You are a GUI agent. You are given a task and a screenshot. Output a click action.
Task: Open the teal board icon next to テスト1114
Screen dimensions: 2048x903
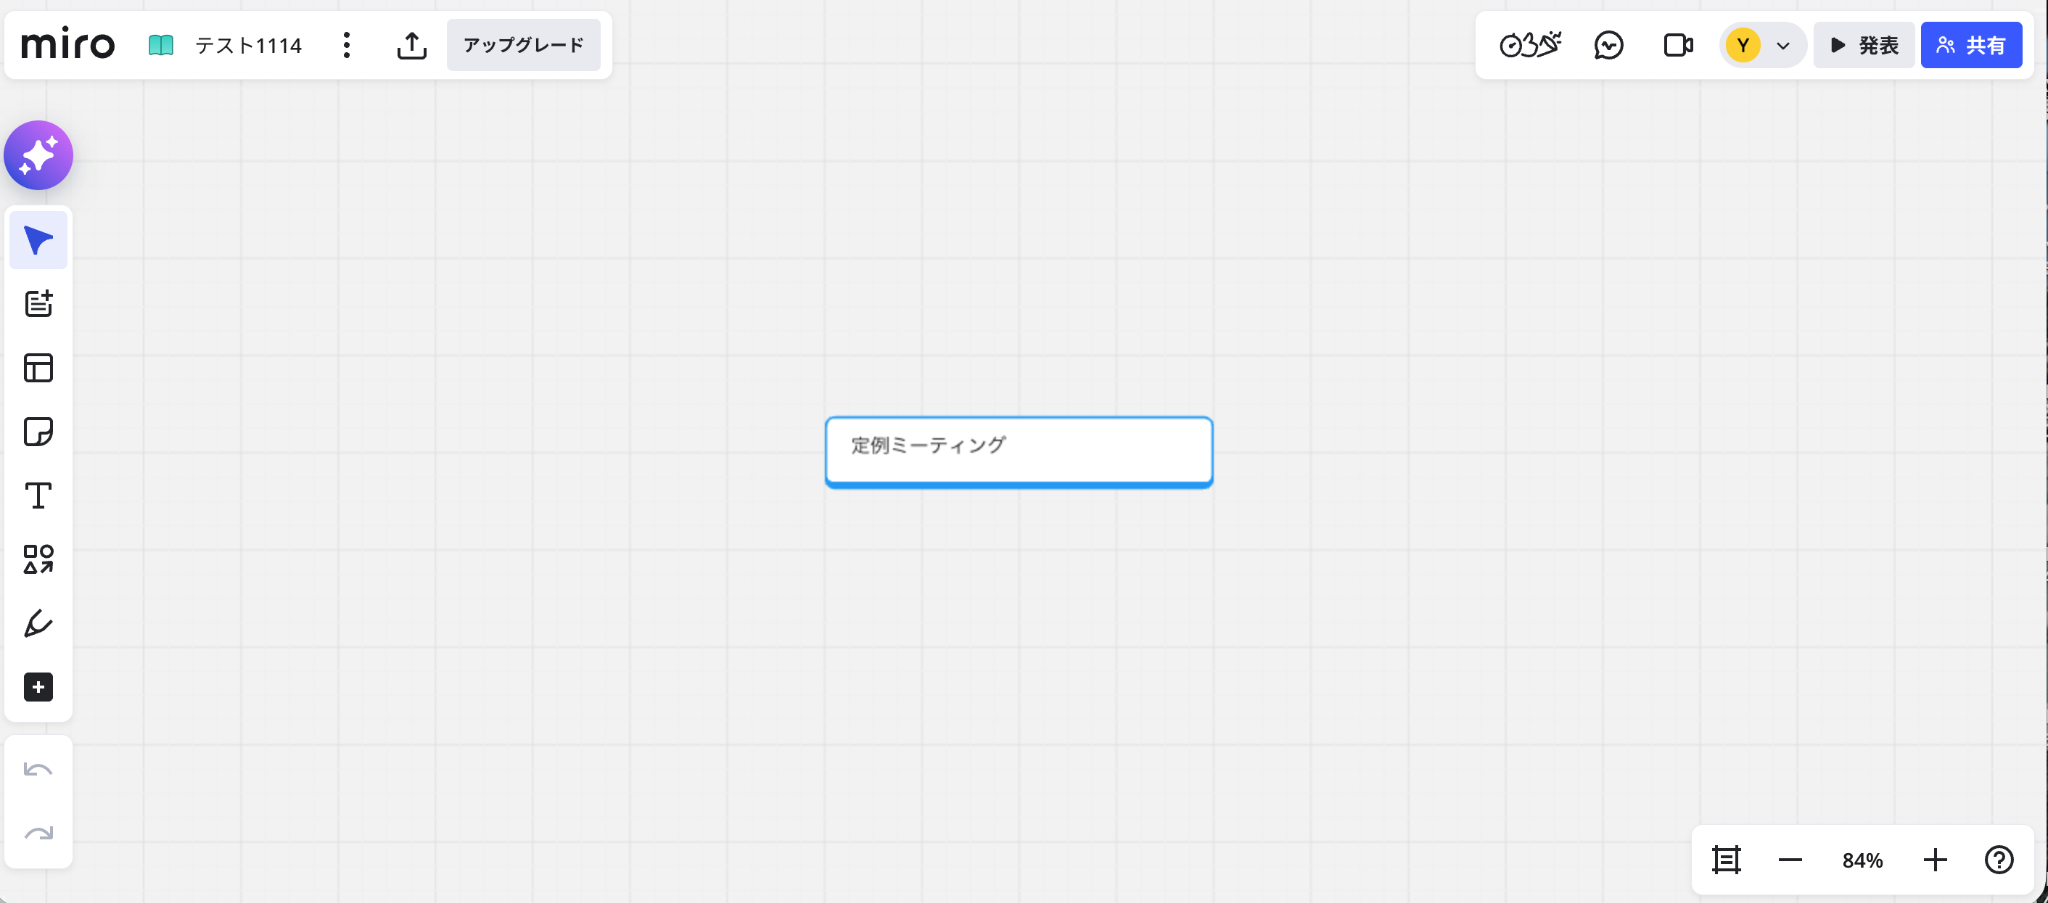coord(161,45)
